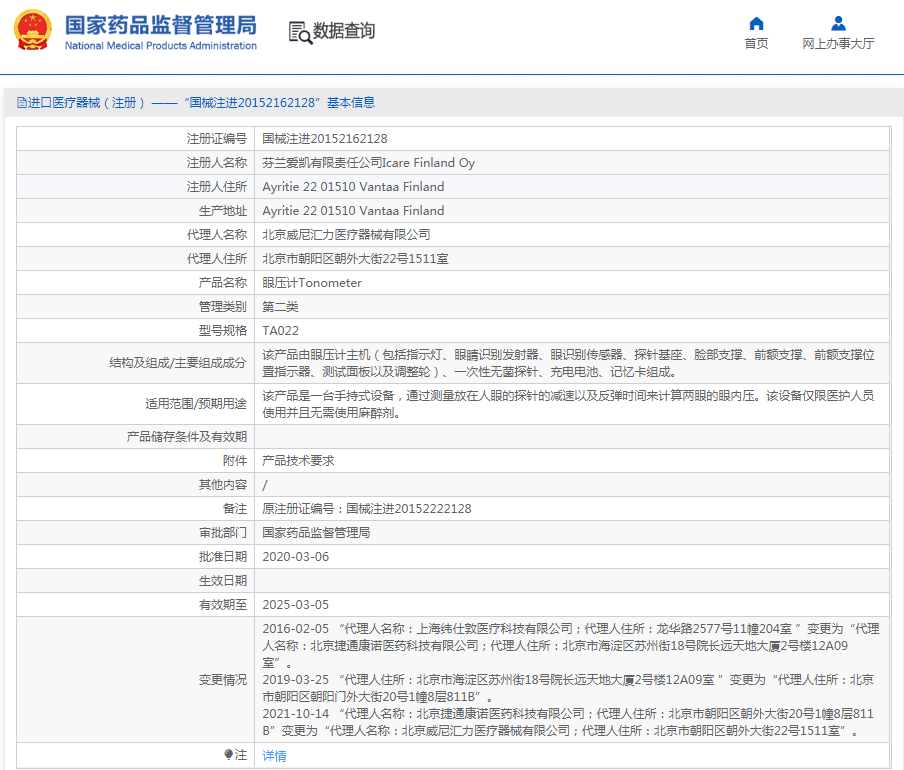
Task: Click the 变更情况 row label
Action: coord(223,680)
